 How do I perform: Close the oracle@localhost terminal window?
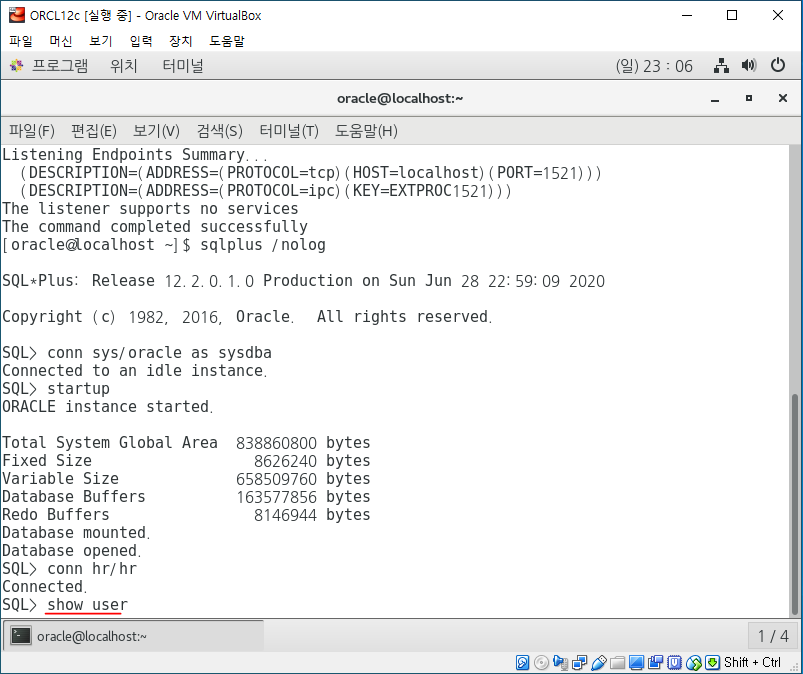tap(783, 98)
